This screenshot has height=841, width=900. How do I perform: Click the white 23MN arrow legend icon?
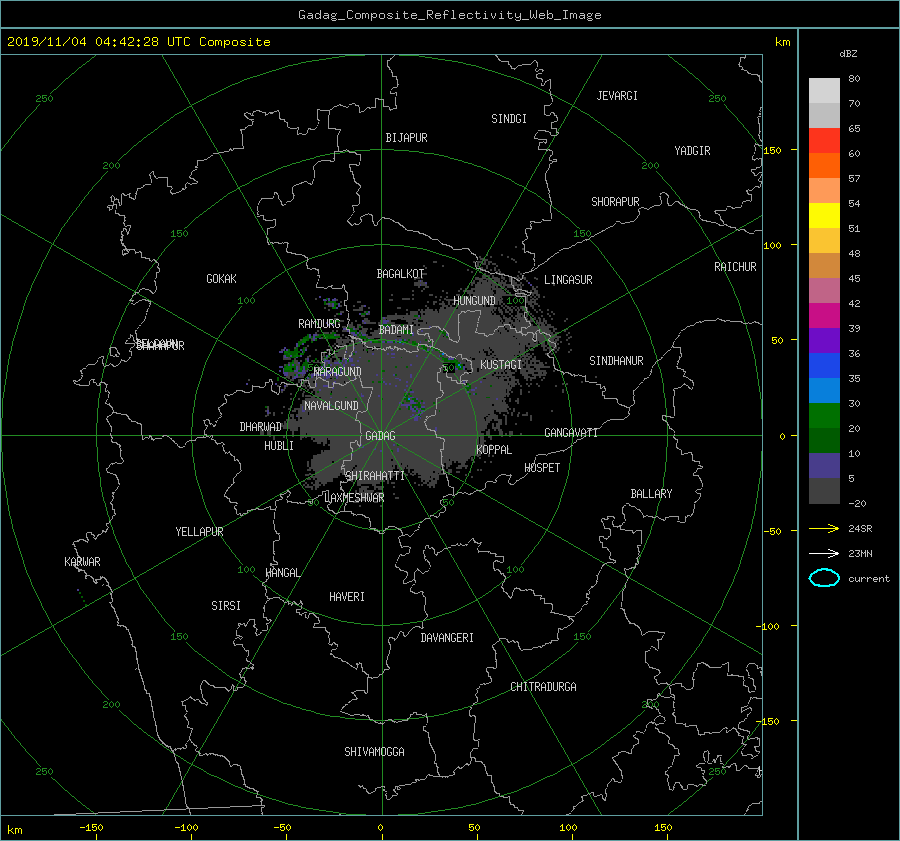click(824, 553)
